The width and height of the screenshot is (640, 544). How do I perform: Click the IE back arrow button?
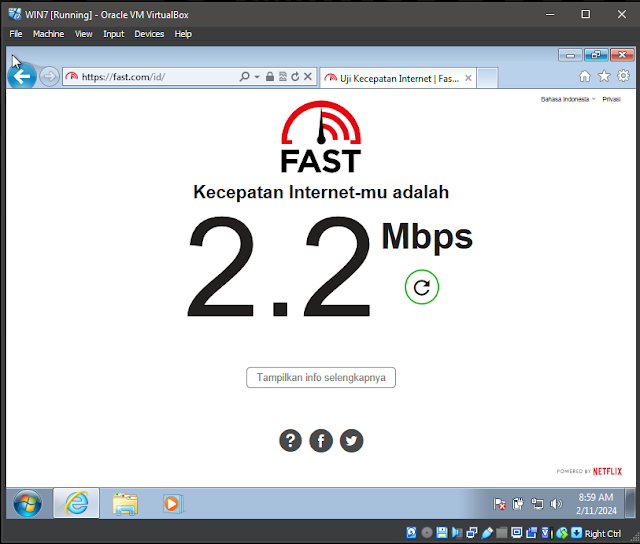(22, 76)
